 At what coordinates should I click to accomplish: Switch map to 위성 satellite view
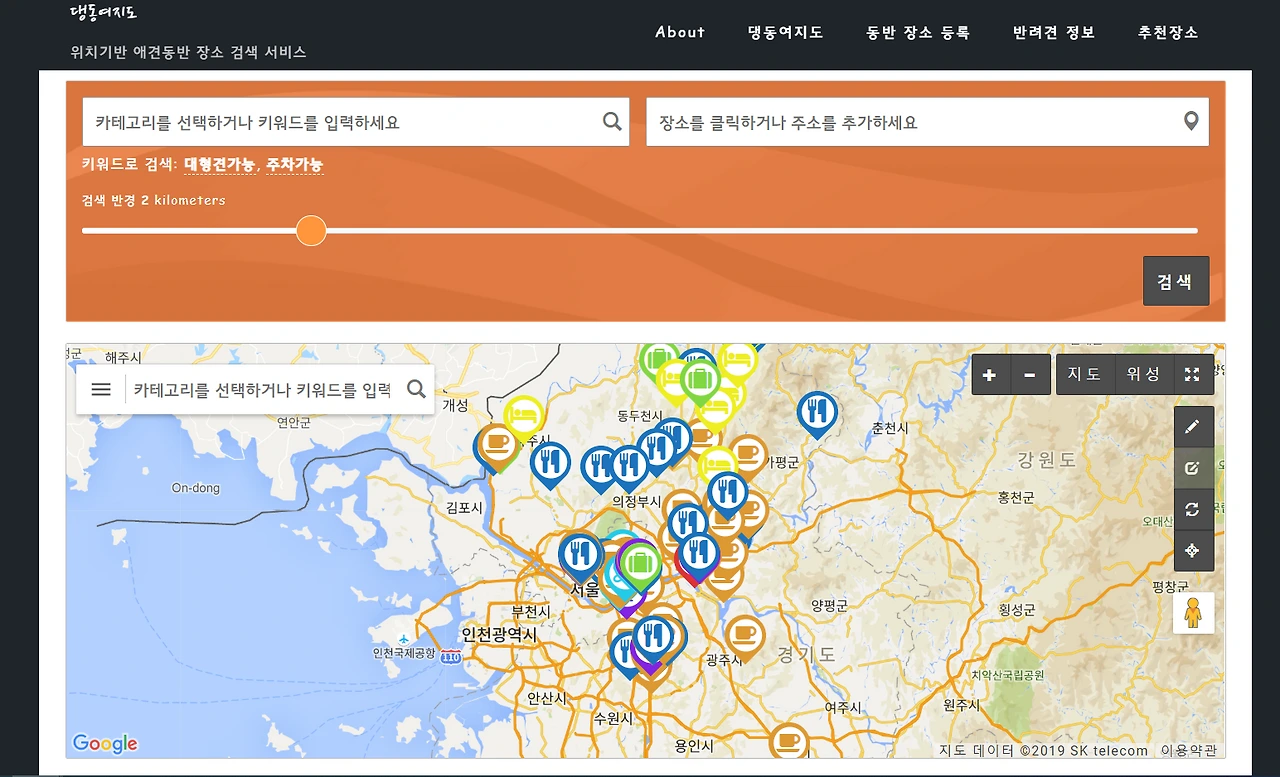(x=1143, y=375)
